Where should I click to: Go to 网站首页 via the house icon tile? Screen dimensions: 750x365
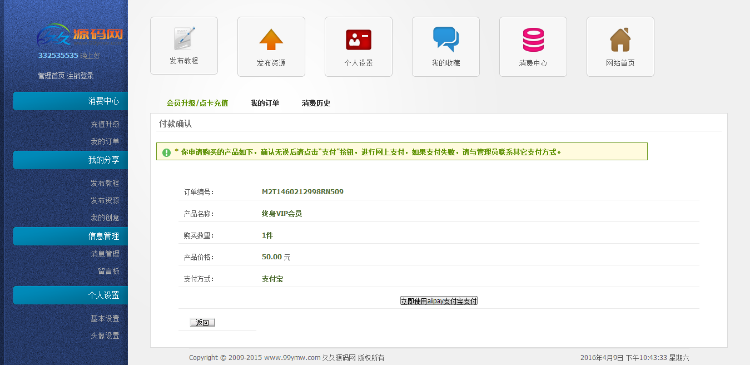click(620, 46)
